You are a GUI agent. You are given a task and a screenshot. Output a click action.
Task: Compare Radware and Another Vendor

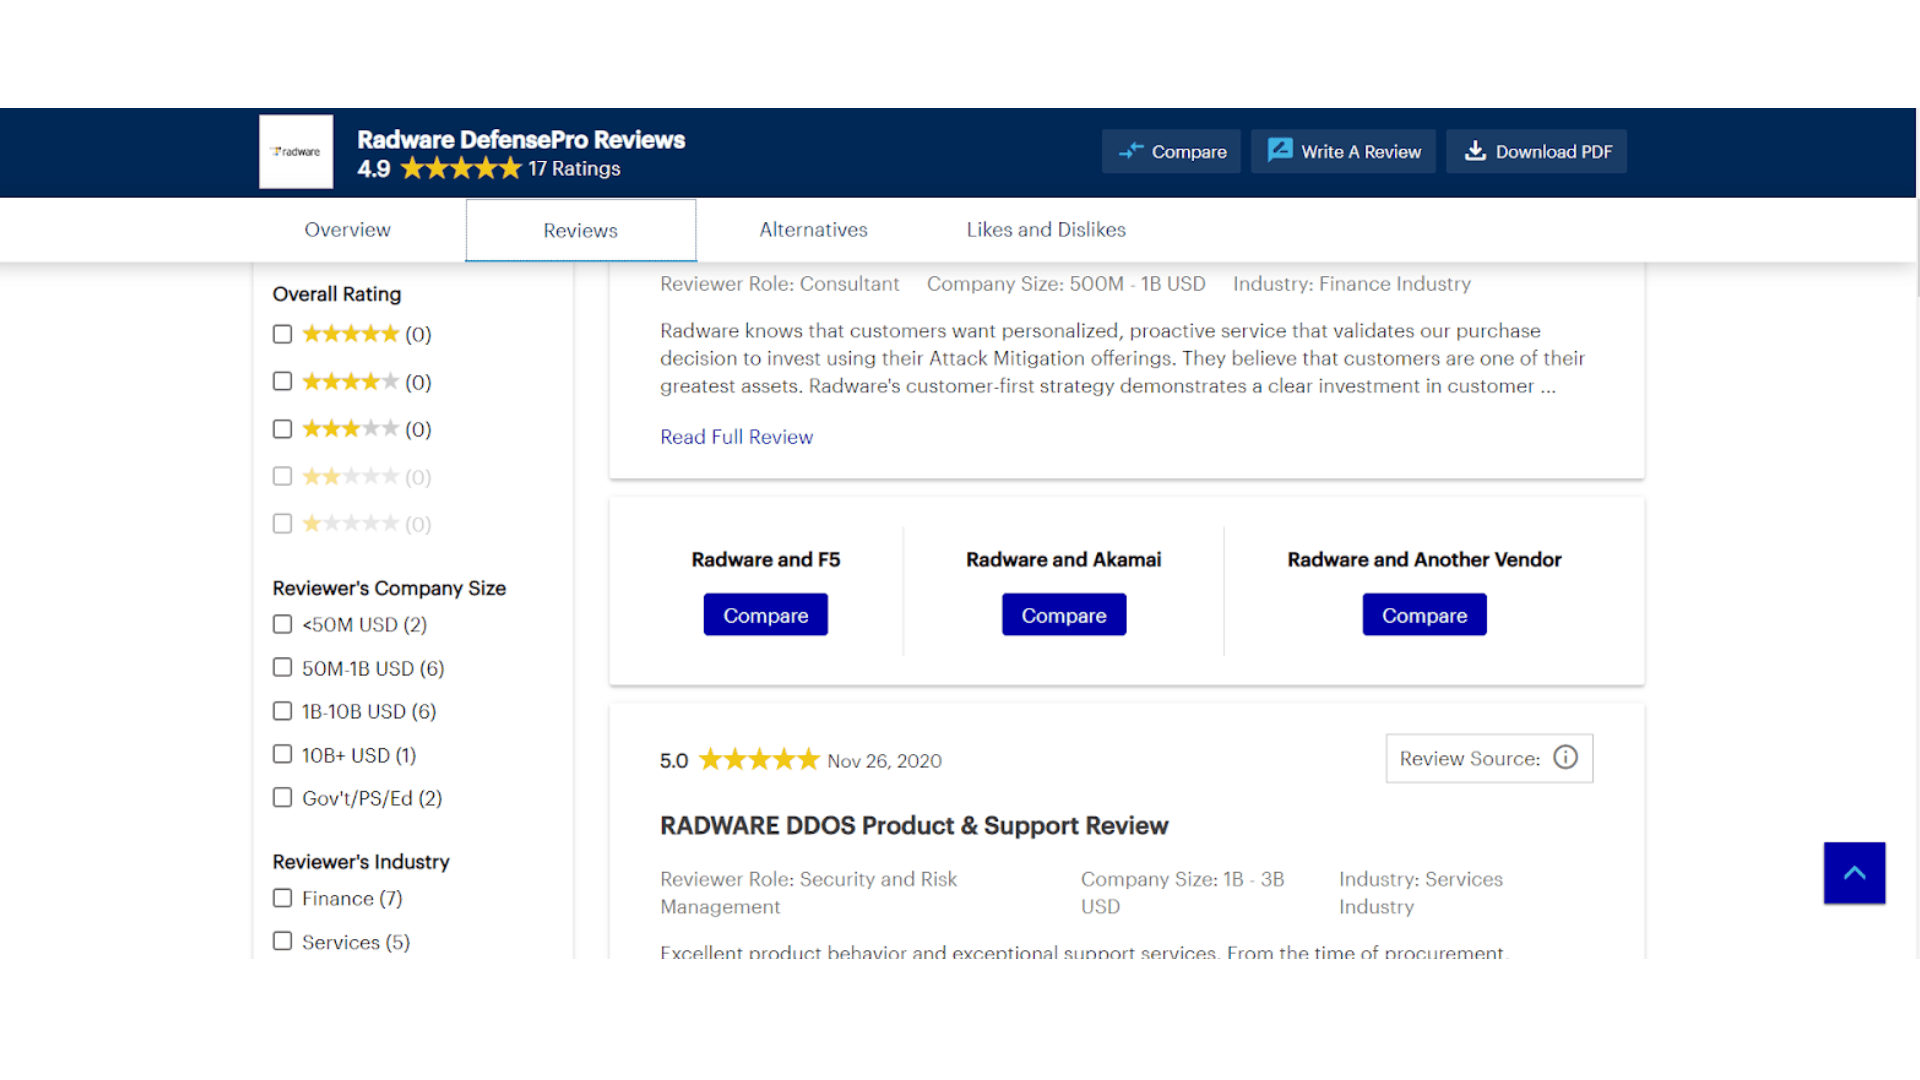coord(1424,615)
